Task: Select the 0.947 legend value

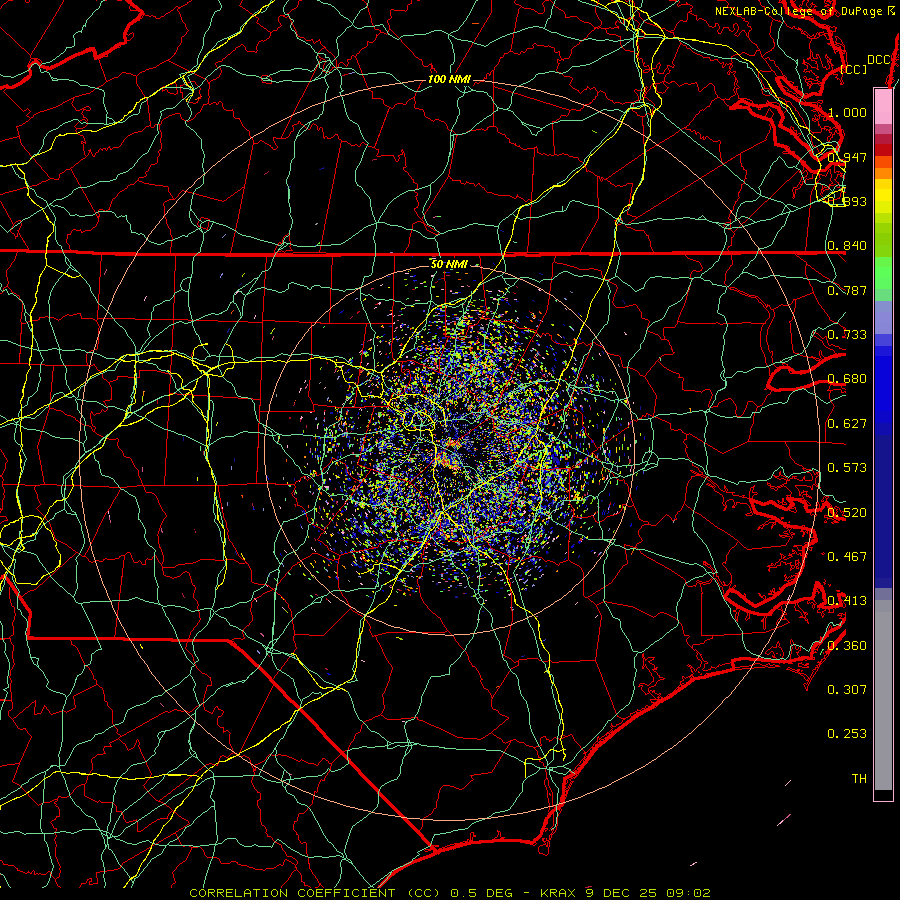Action: pyautogui.click(x=847, y=157)
